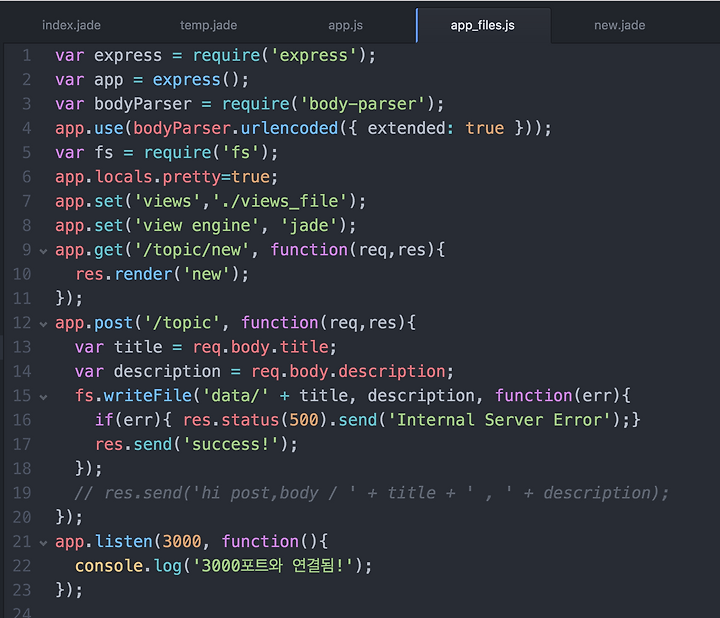
Task: Click 'extended:' on line 4
Action: (411, 129)
